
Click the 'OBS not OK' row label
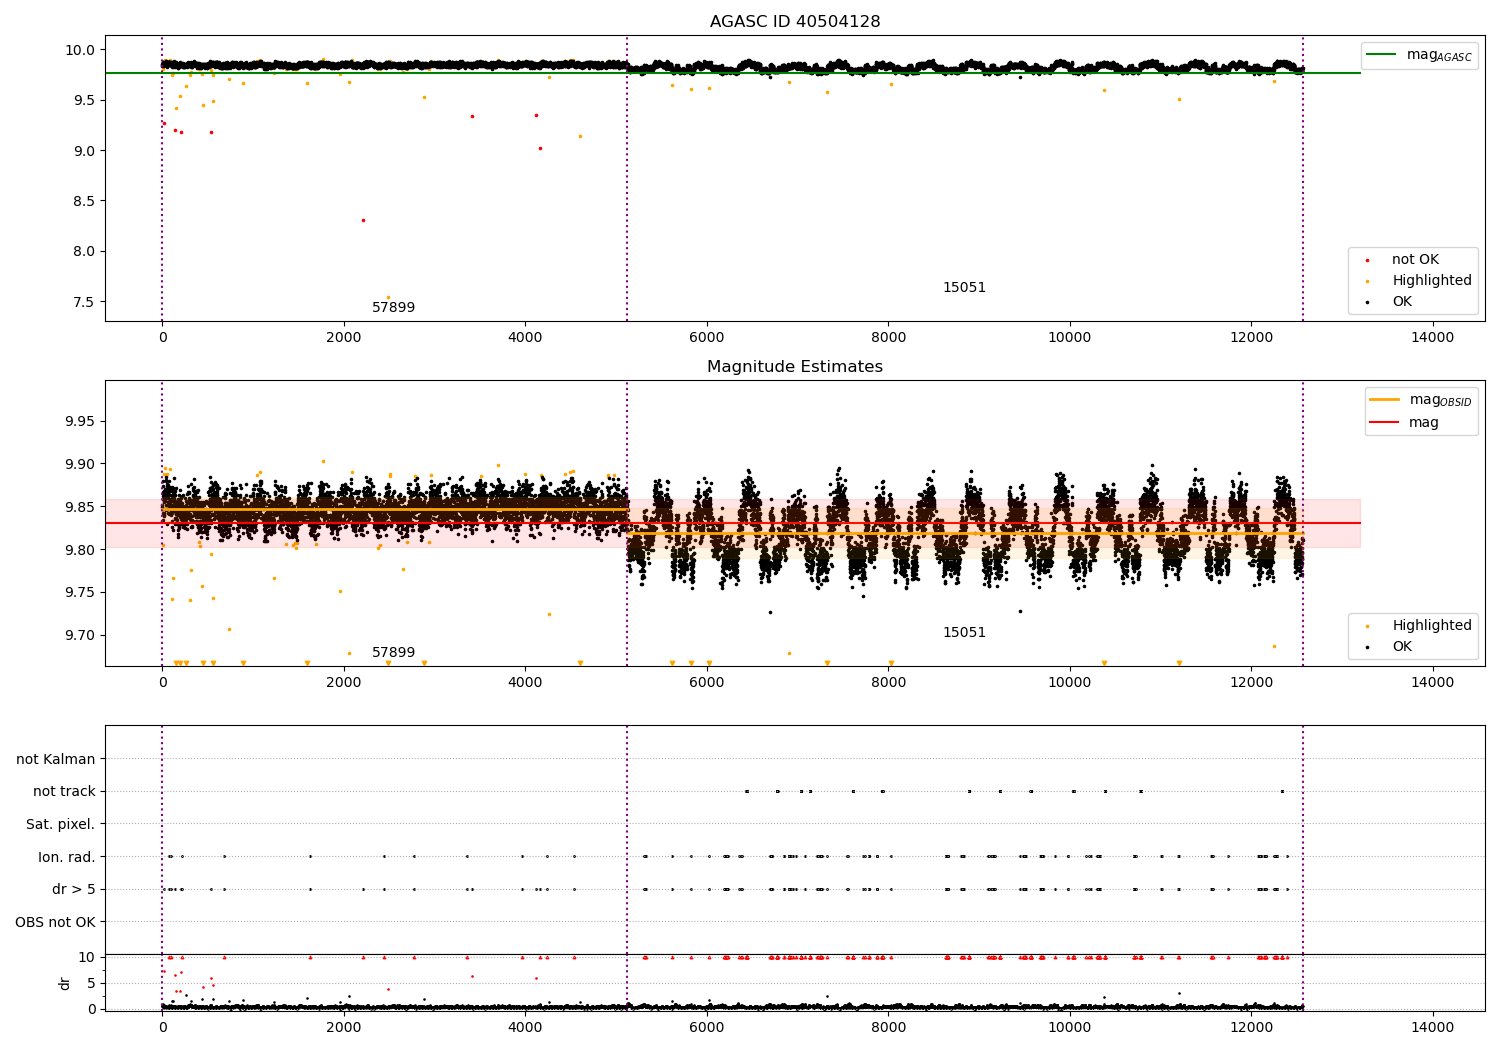tap(55, 922)
